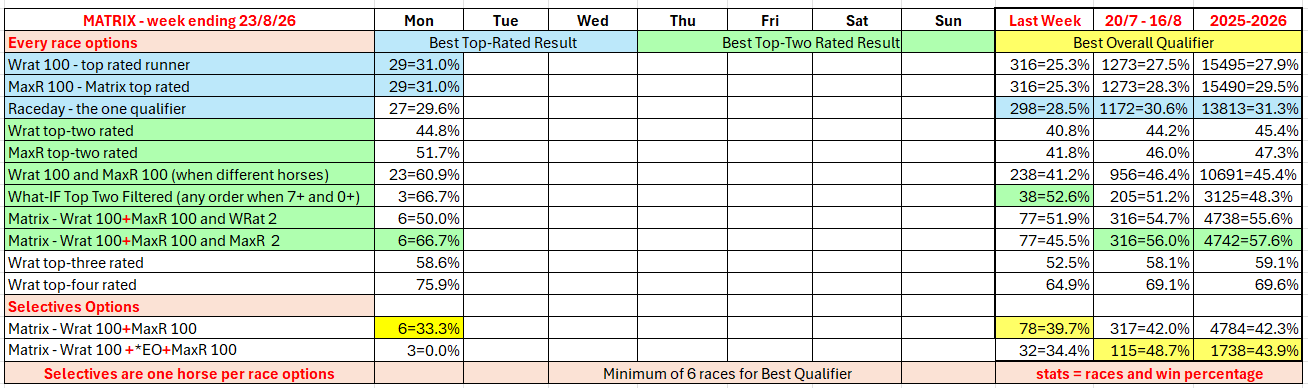Select the Best Top-Two Rated Result cell
Viewport: 1308px width, 388px height.
(811, 43)
